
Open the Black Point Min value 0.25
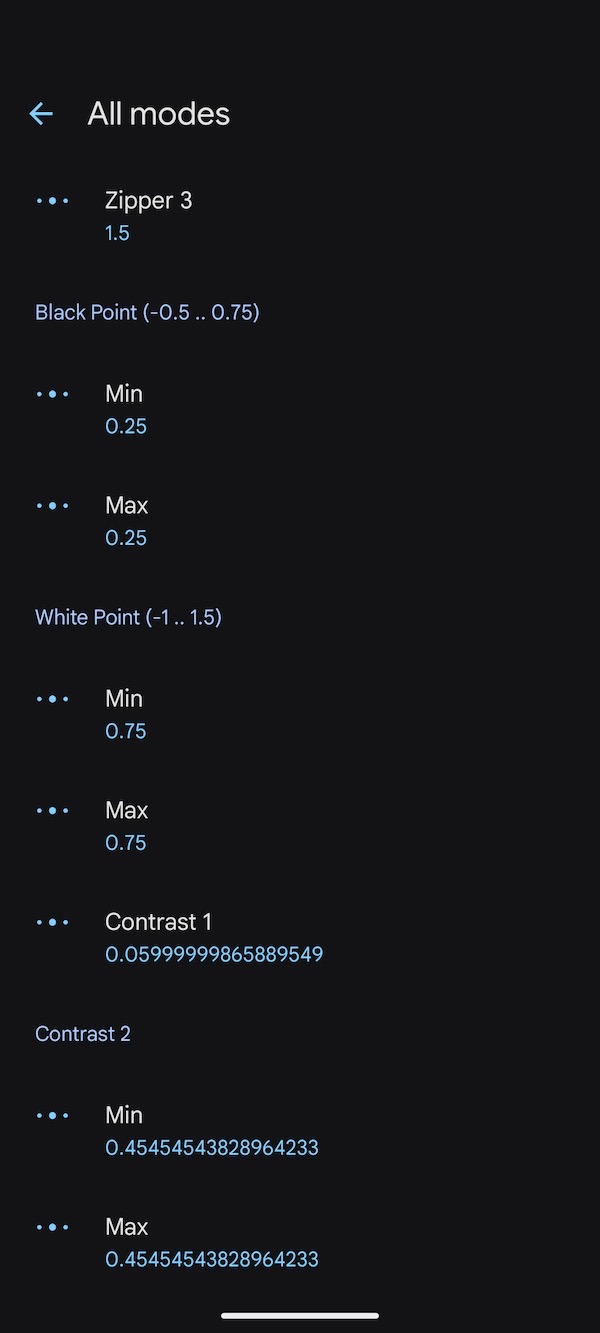click(126, 426)
